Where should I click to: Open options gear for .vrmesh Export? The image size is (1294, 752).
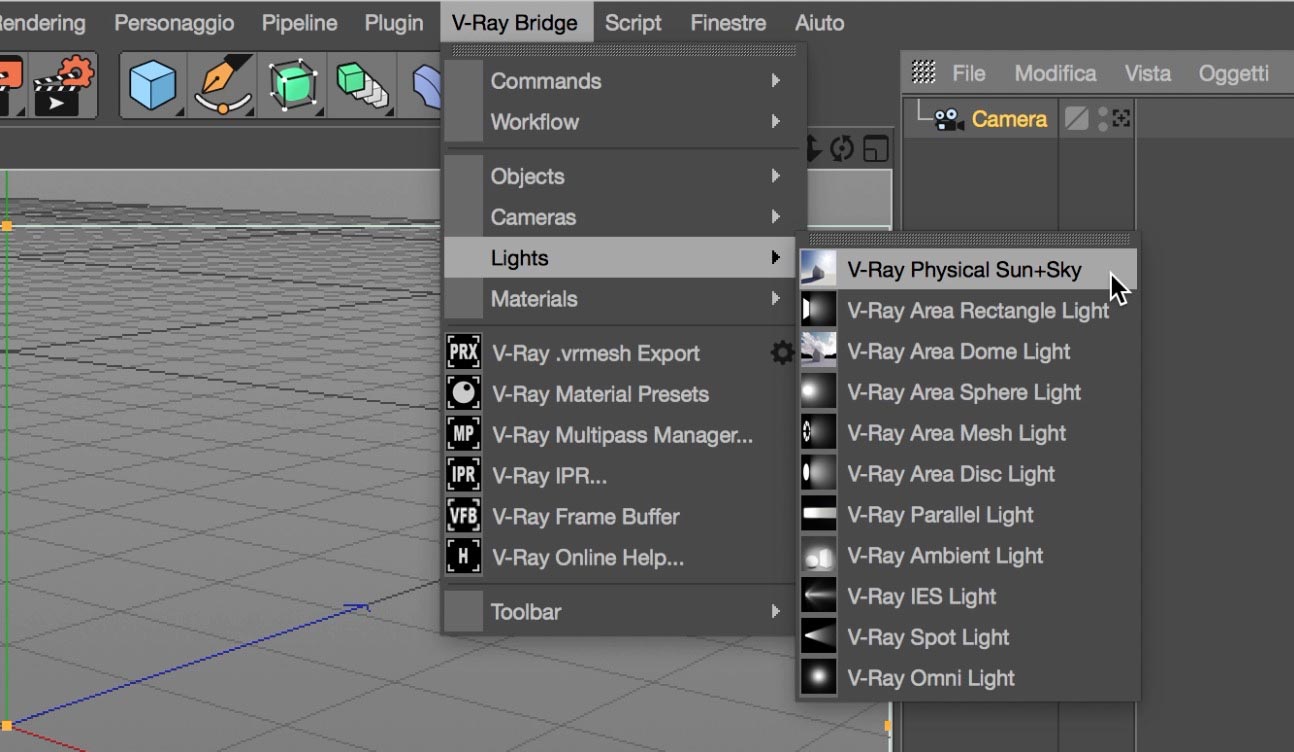[782, 352]
